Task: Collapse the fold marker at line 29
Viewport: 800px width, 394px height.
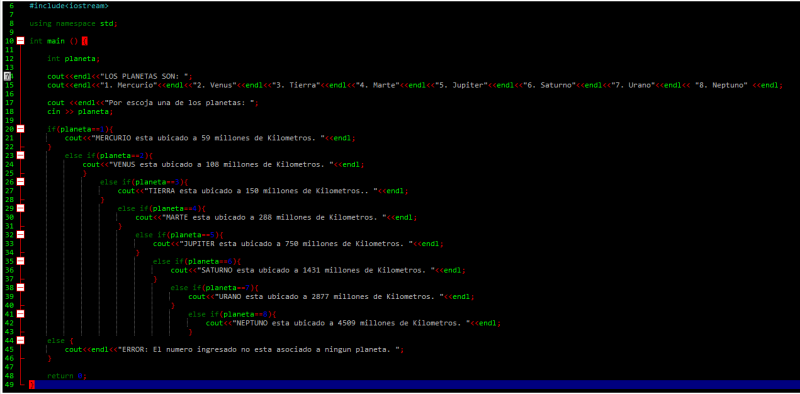Action: 20,208
